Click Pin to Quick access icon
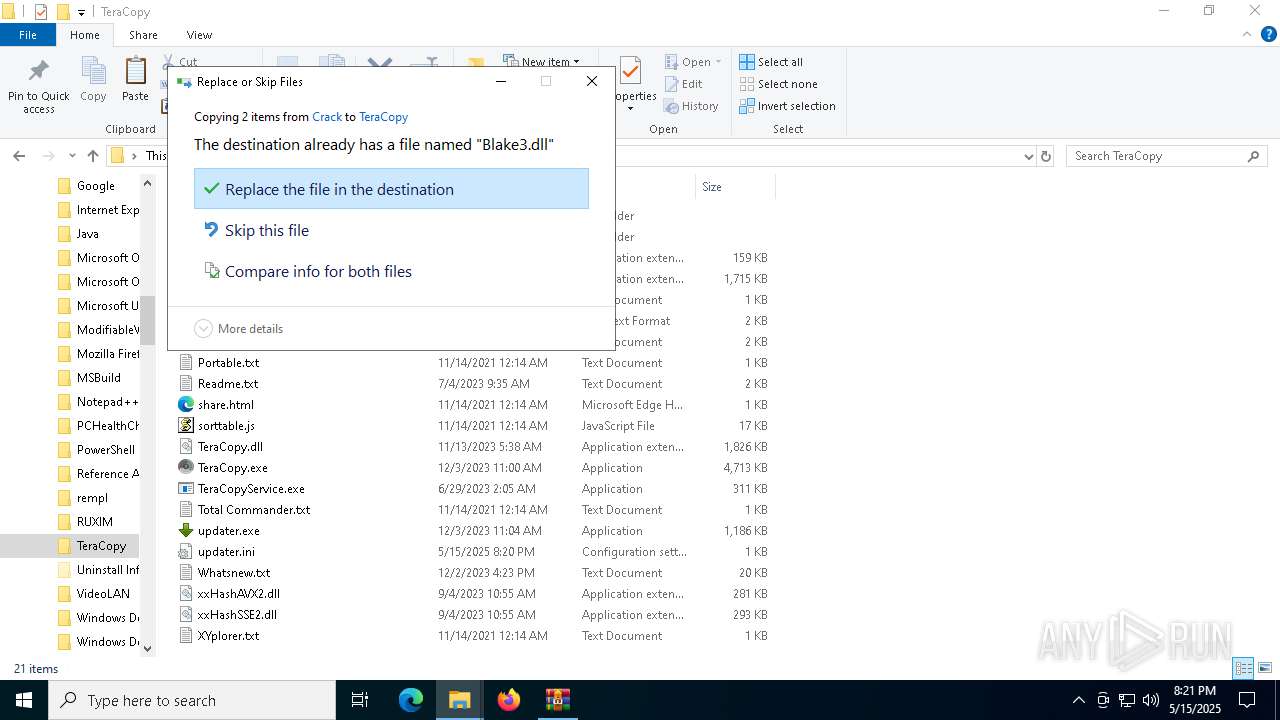 (39, 71)
